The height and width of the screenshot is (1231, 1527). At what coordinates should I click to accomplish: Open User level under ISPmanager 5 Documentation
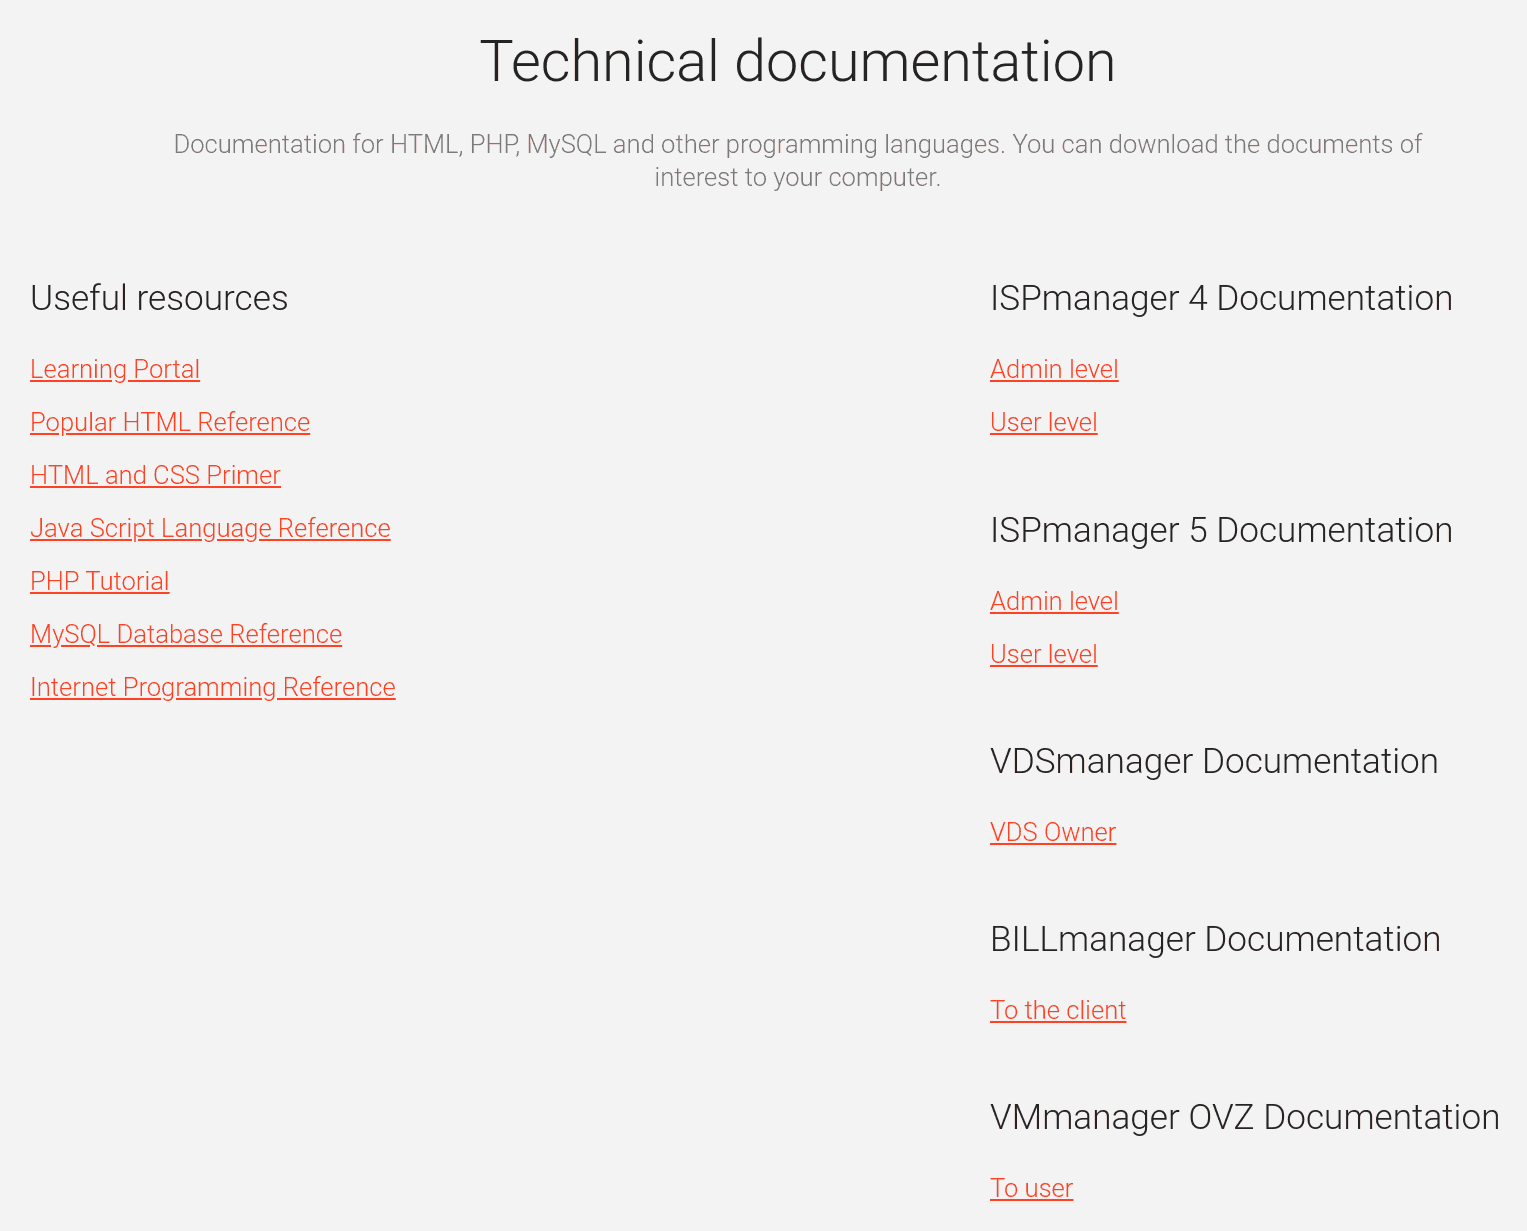pos(1044,654)
